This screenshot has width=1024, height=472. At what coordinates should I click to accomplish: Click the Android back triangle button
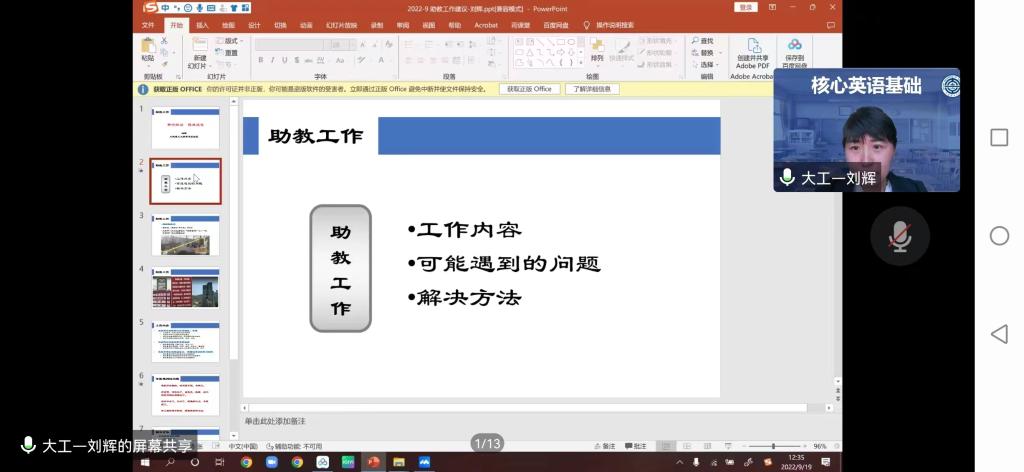(x=998, y=334)
